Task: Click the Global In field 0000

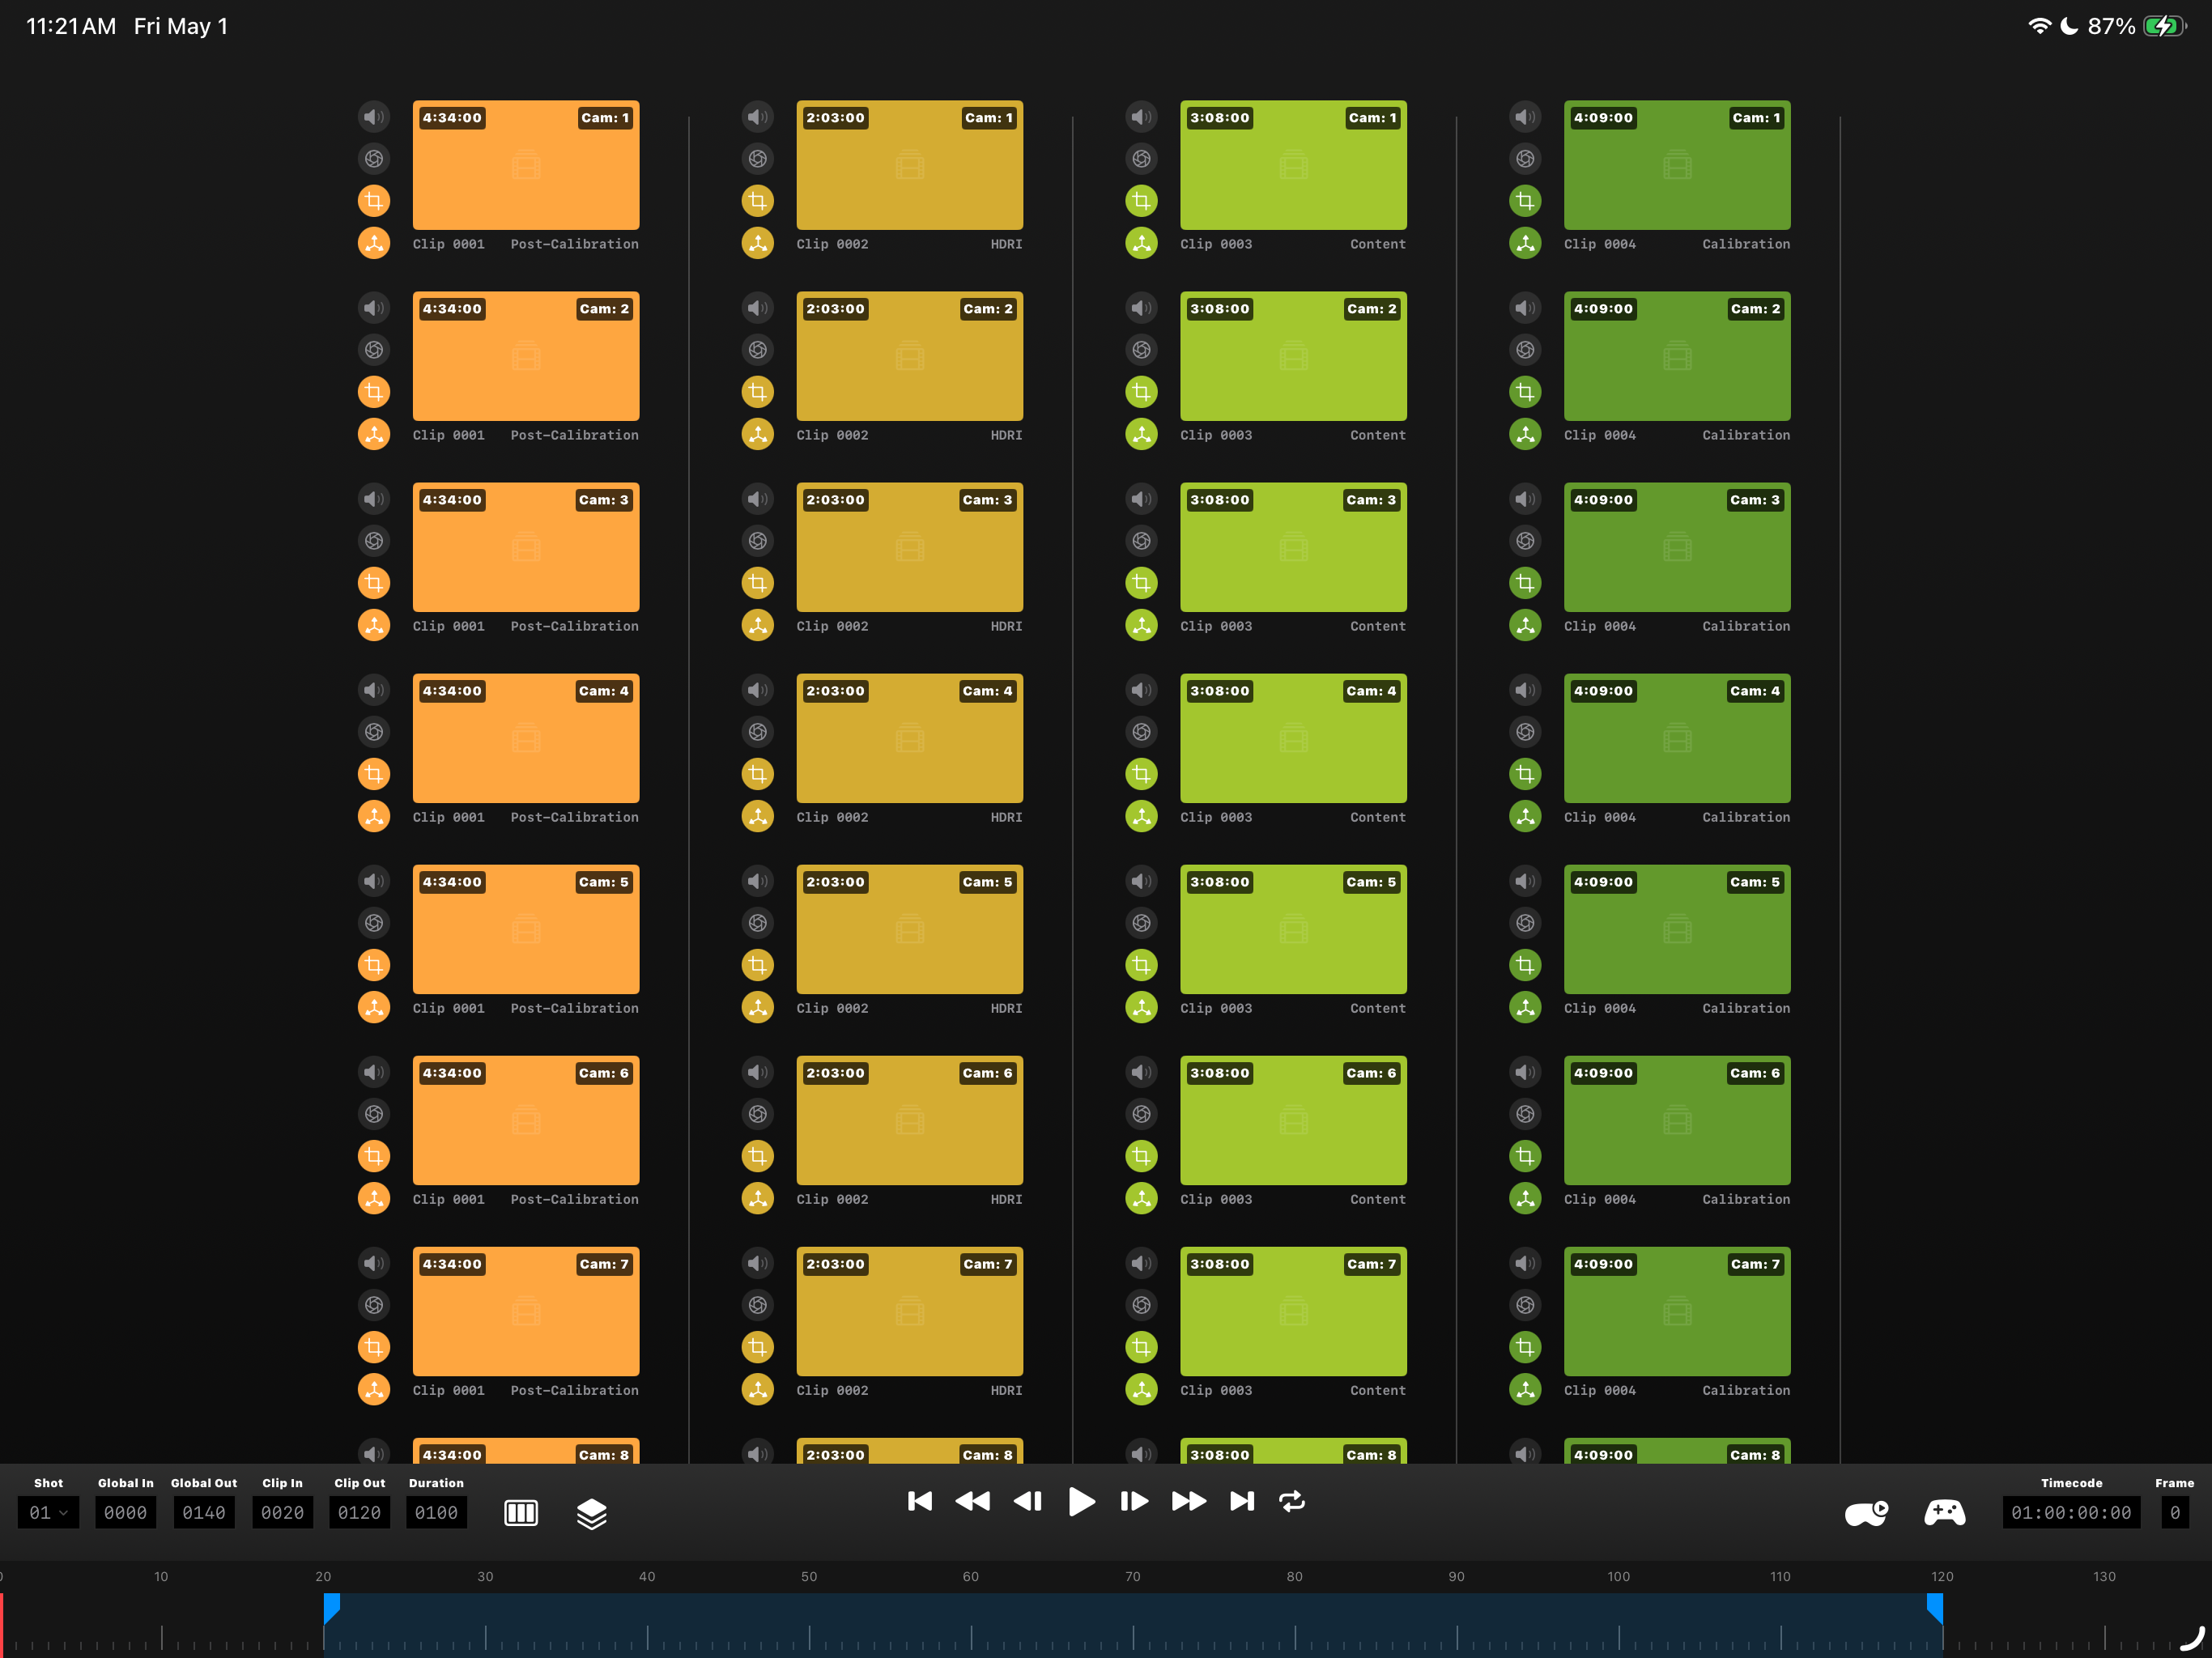Action: coord(125,1512)
